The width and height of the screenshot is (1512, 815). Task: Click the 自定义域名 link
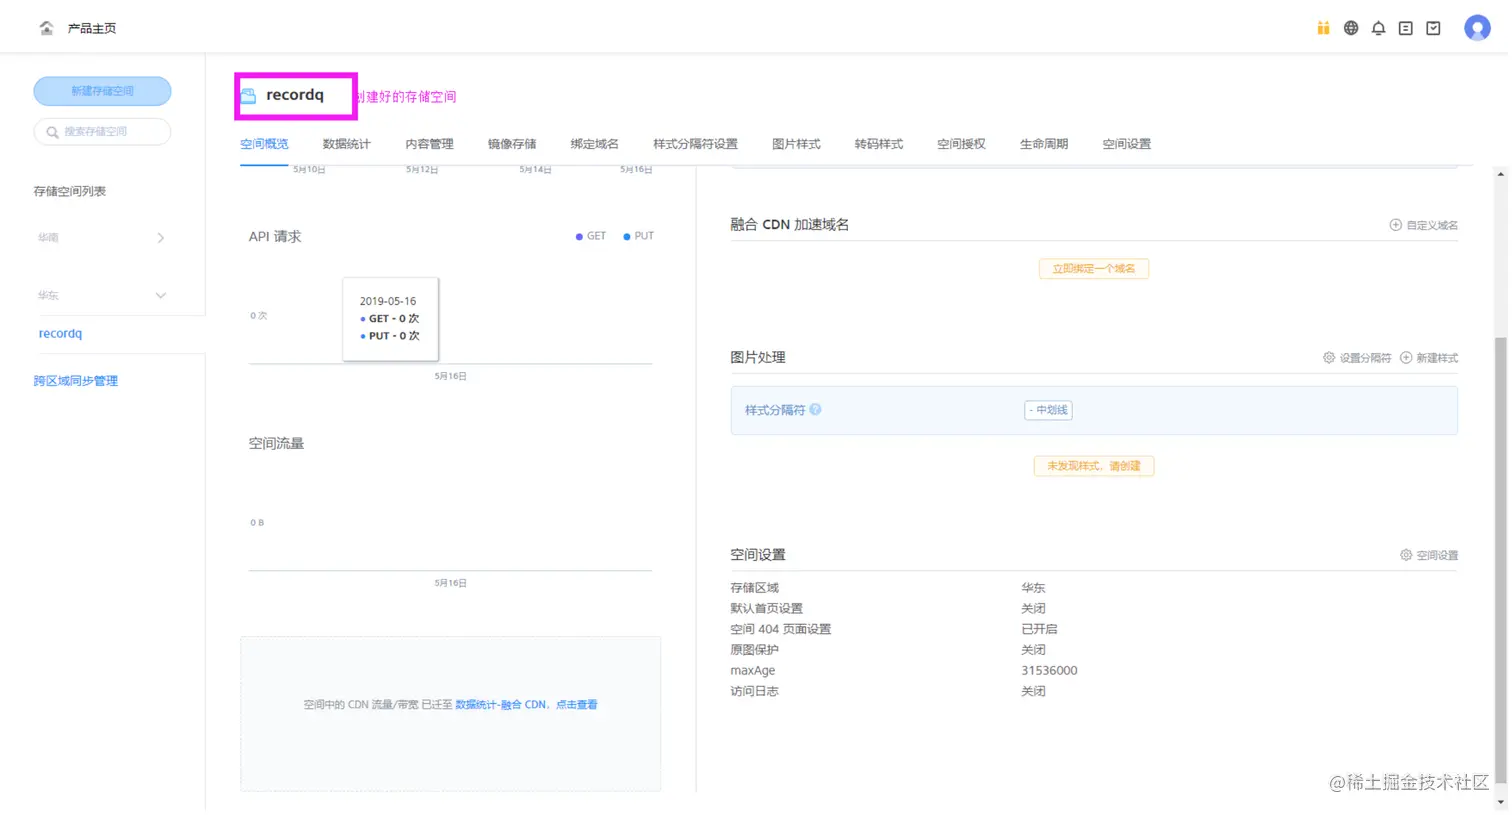click(1432, 225)
